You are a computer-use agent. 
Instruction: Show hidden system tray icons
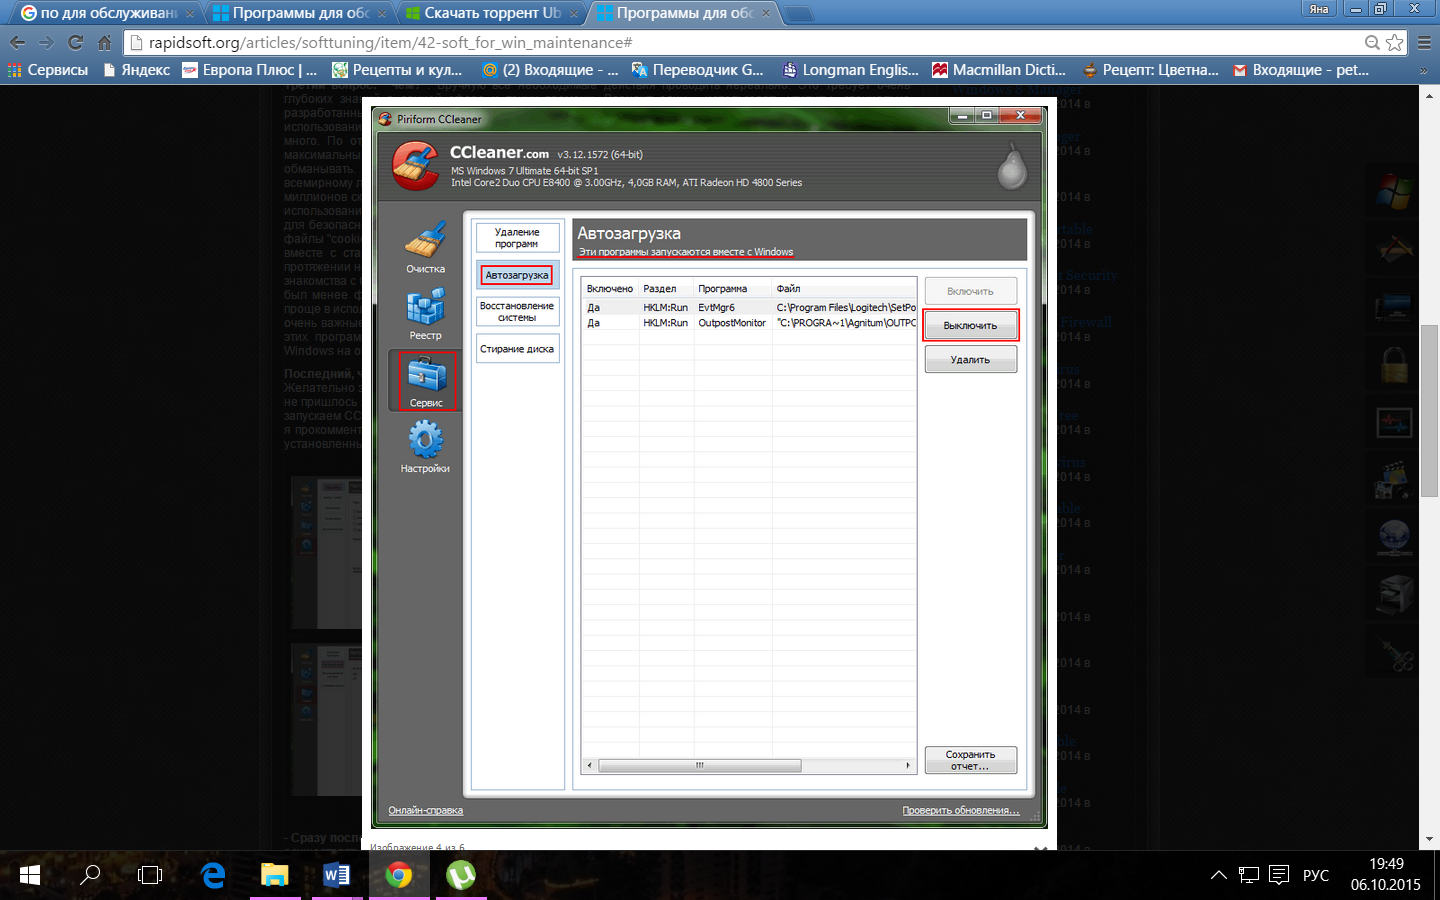tap(1218, 875)
